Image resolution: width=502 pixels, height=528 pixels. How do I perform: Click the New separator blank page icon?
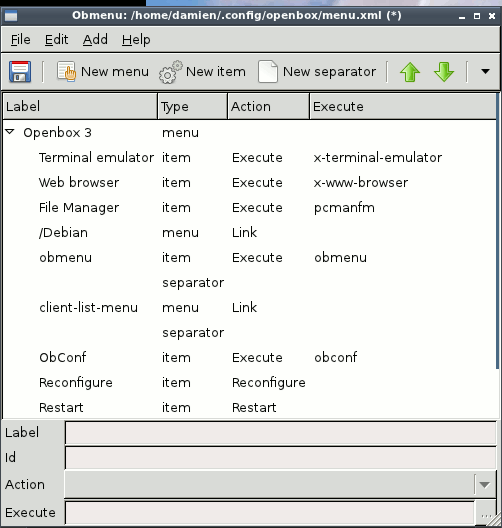(x=268, y=71)
